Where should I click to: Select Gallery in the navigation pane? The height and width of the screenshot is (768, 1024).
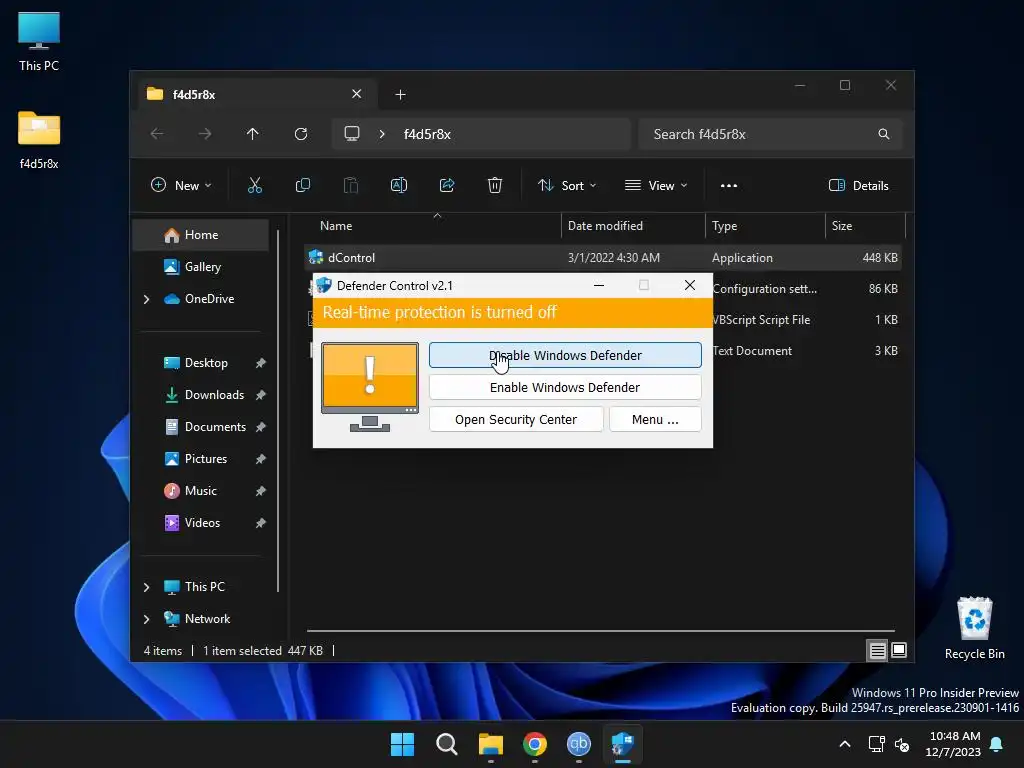(201, 266)
